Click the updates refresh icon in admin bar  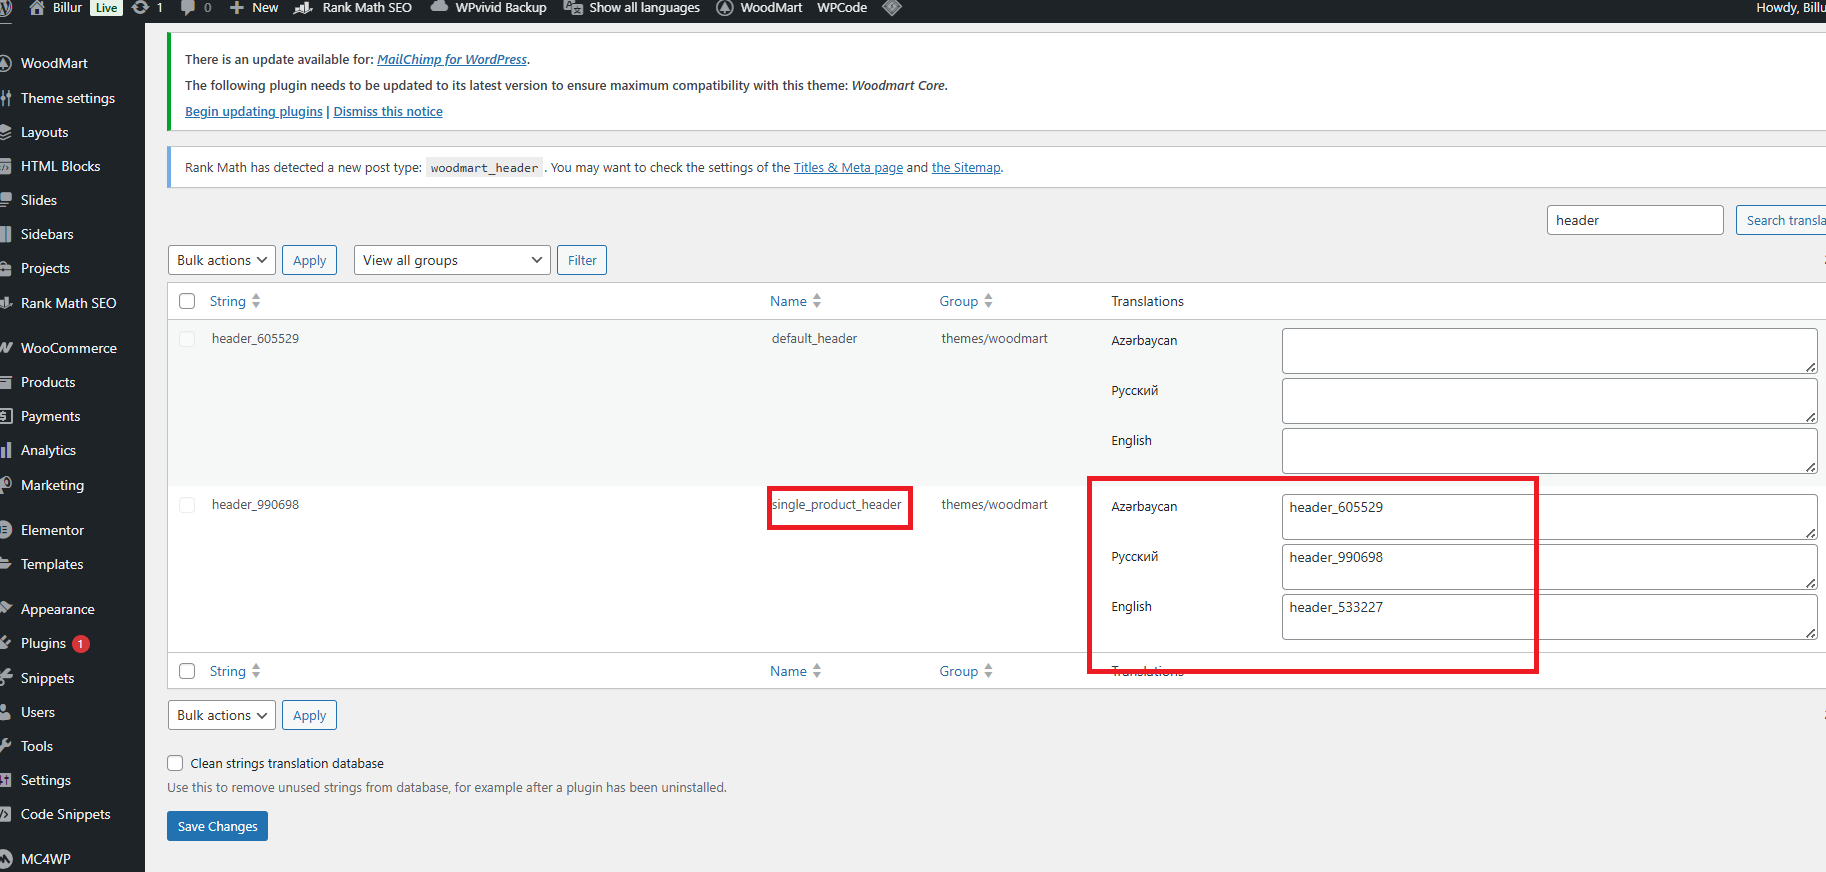[x=141, y=8]
